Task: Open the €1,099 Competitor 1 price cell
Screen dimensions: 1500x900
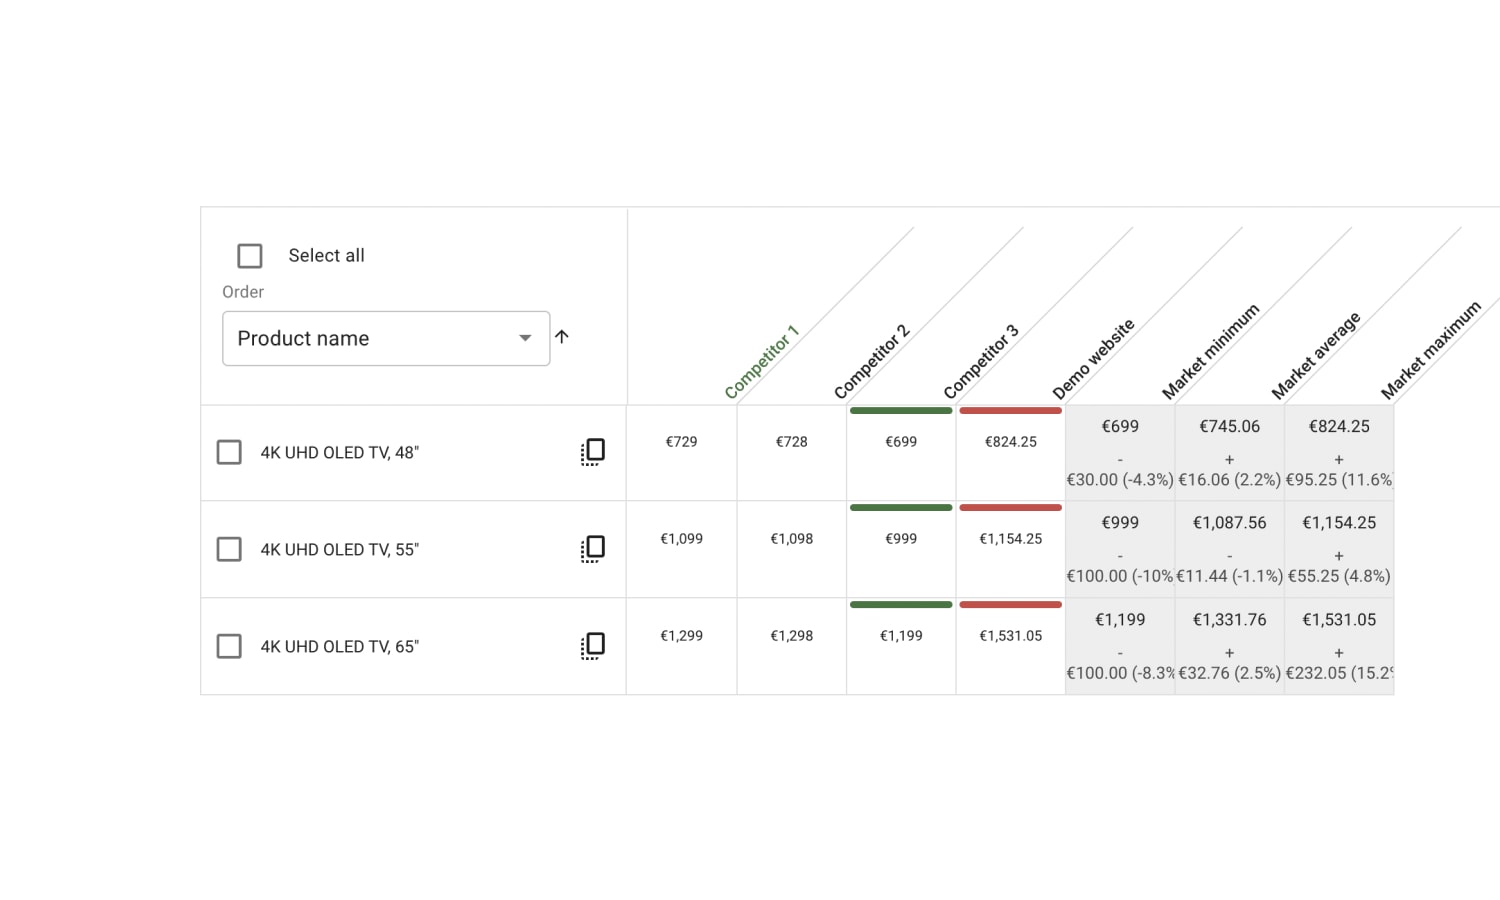Action: pos(682,549)
